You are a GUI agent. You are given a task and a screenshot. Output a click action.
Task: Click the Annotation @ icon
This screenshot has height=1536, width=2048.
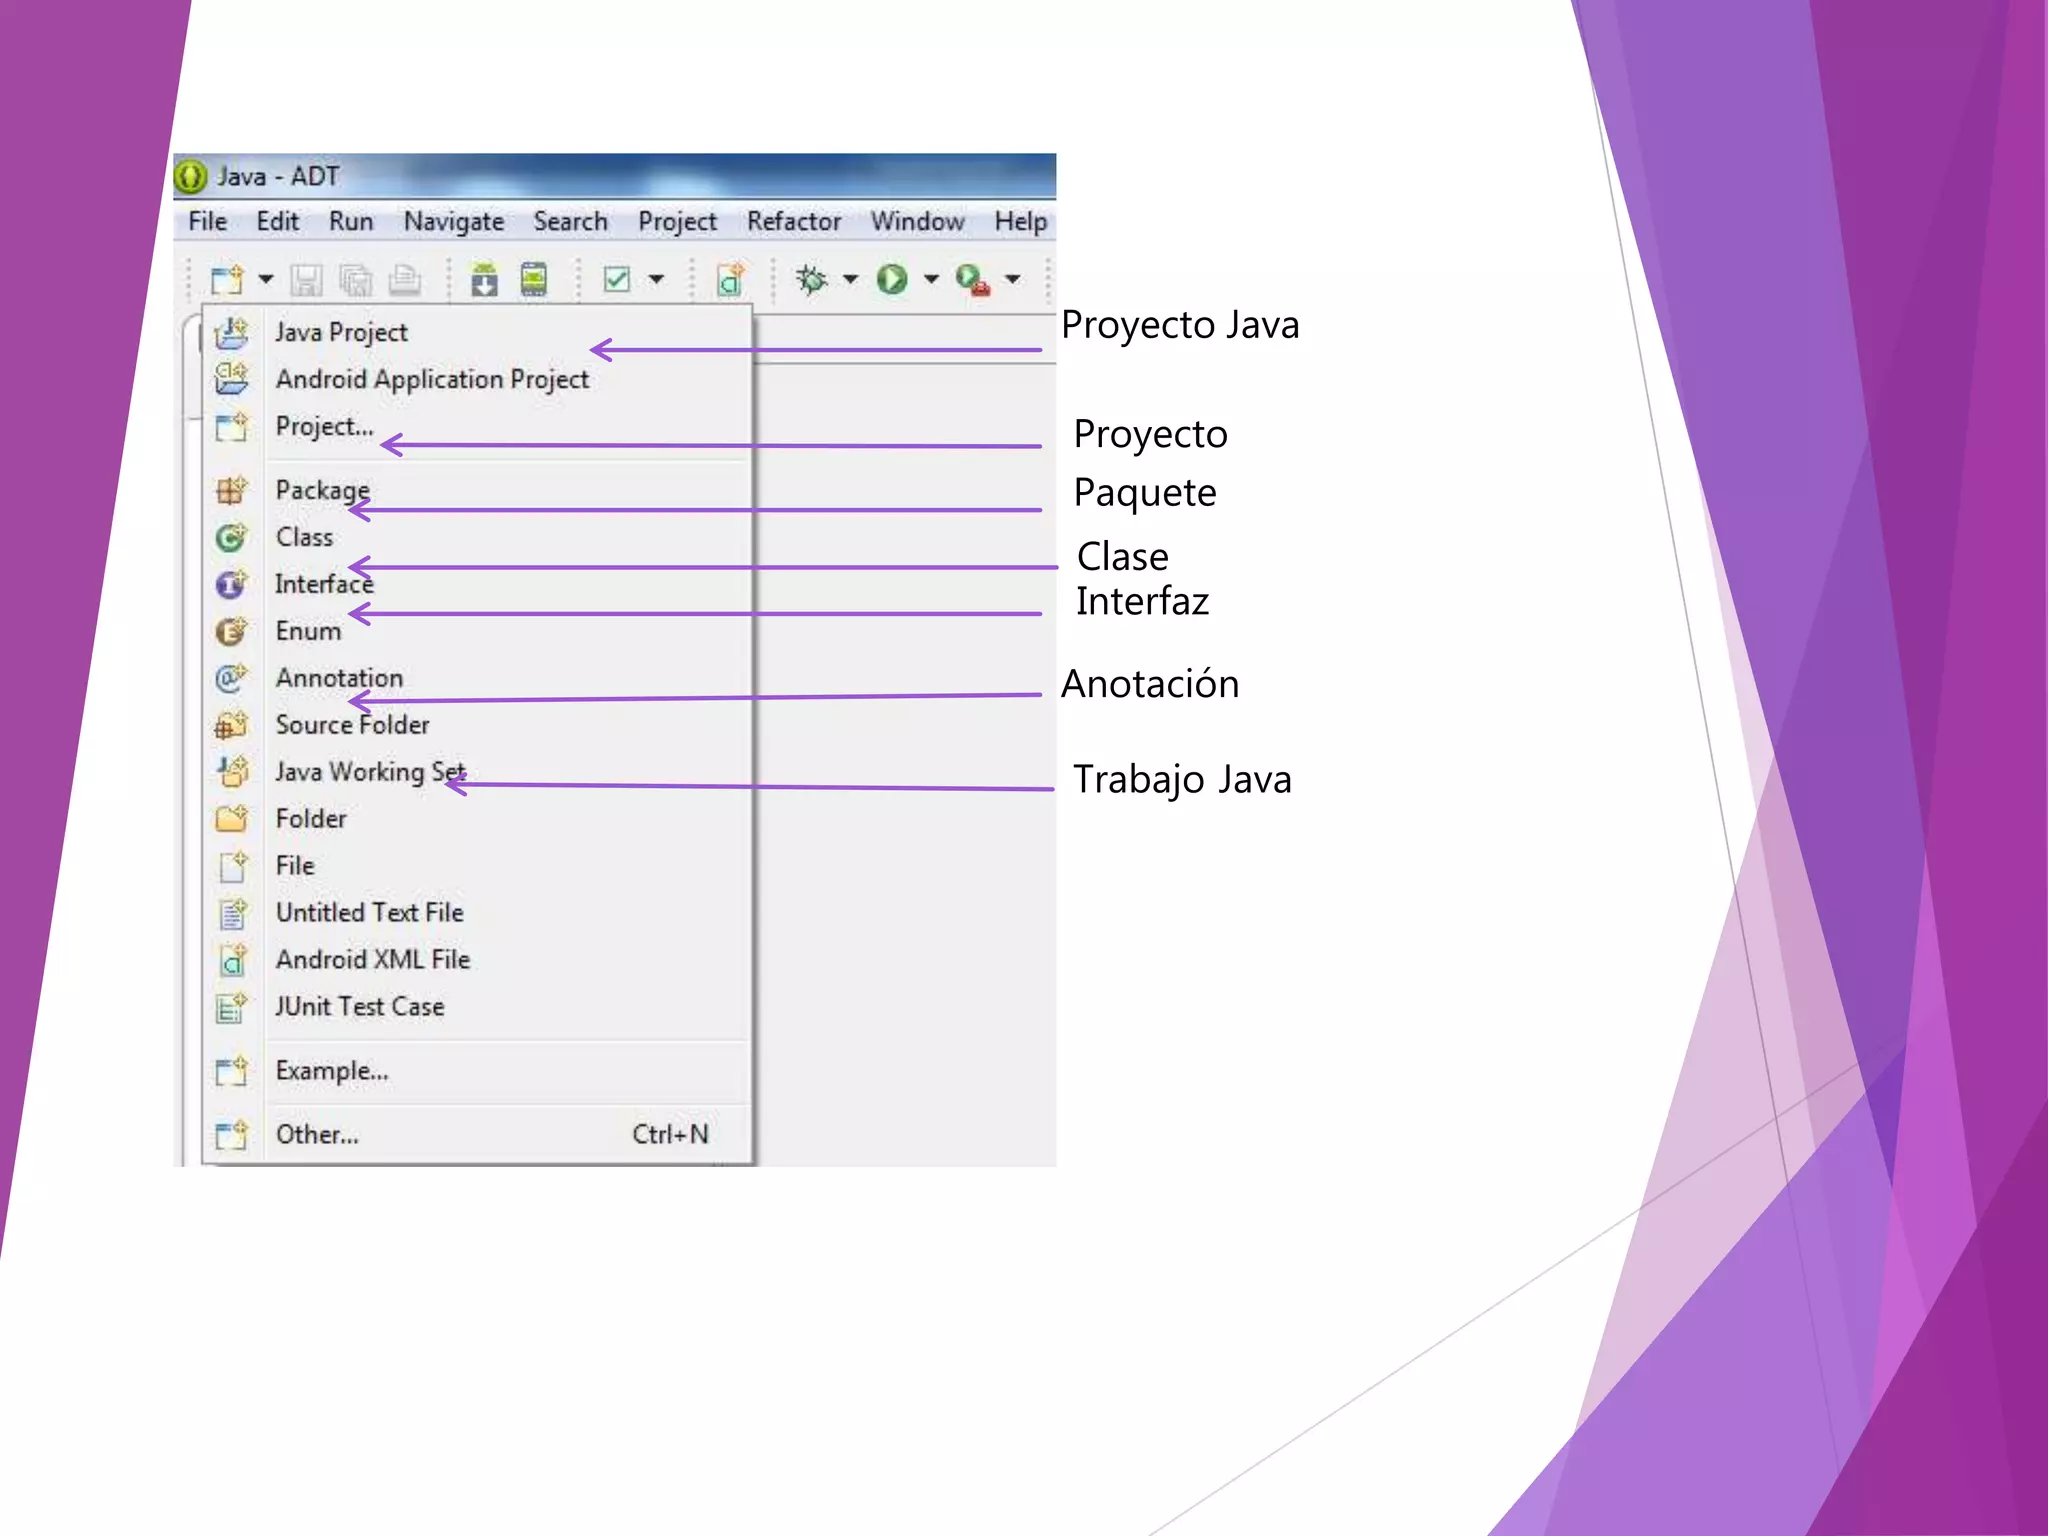(x=231, y=678)
